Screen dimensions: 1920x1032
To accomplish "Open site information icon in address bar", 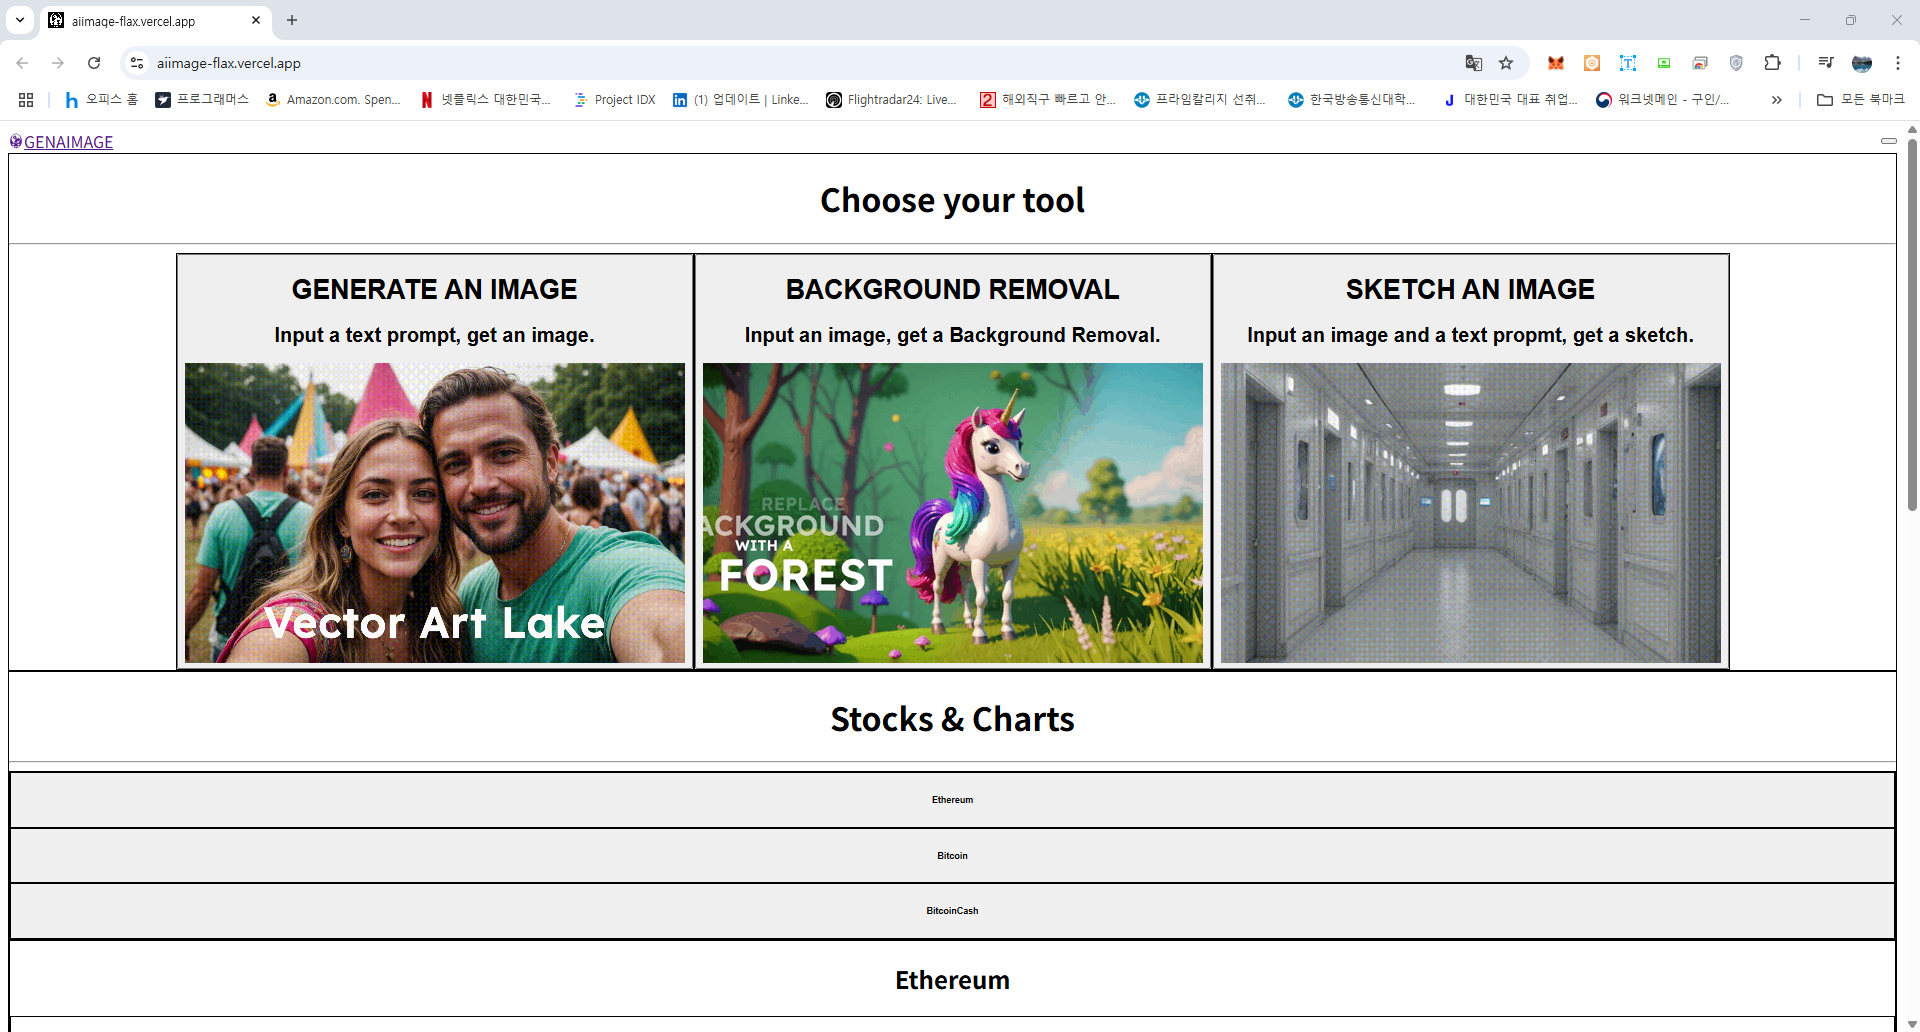I will click(137, 63).
